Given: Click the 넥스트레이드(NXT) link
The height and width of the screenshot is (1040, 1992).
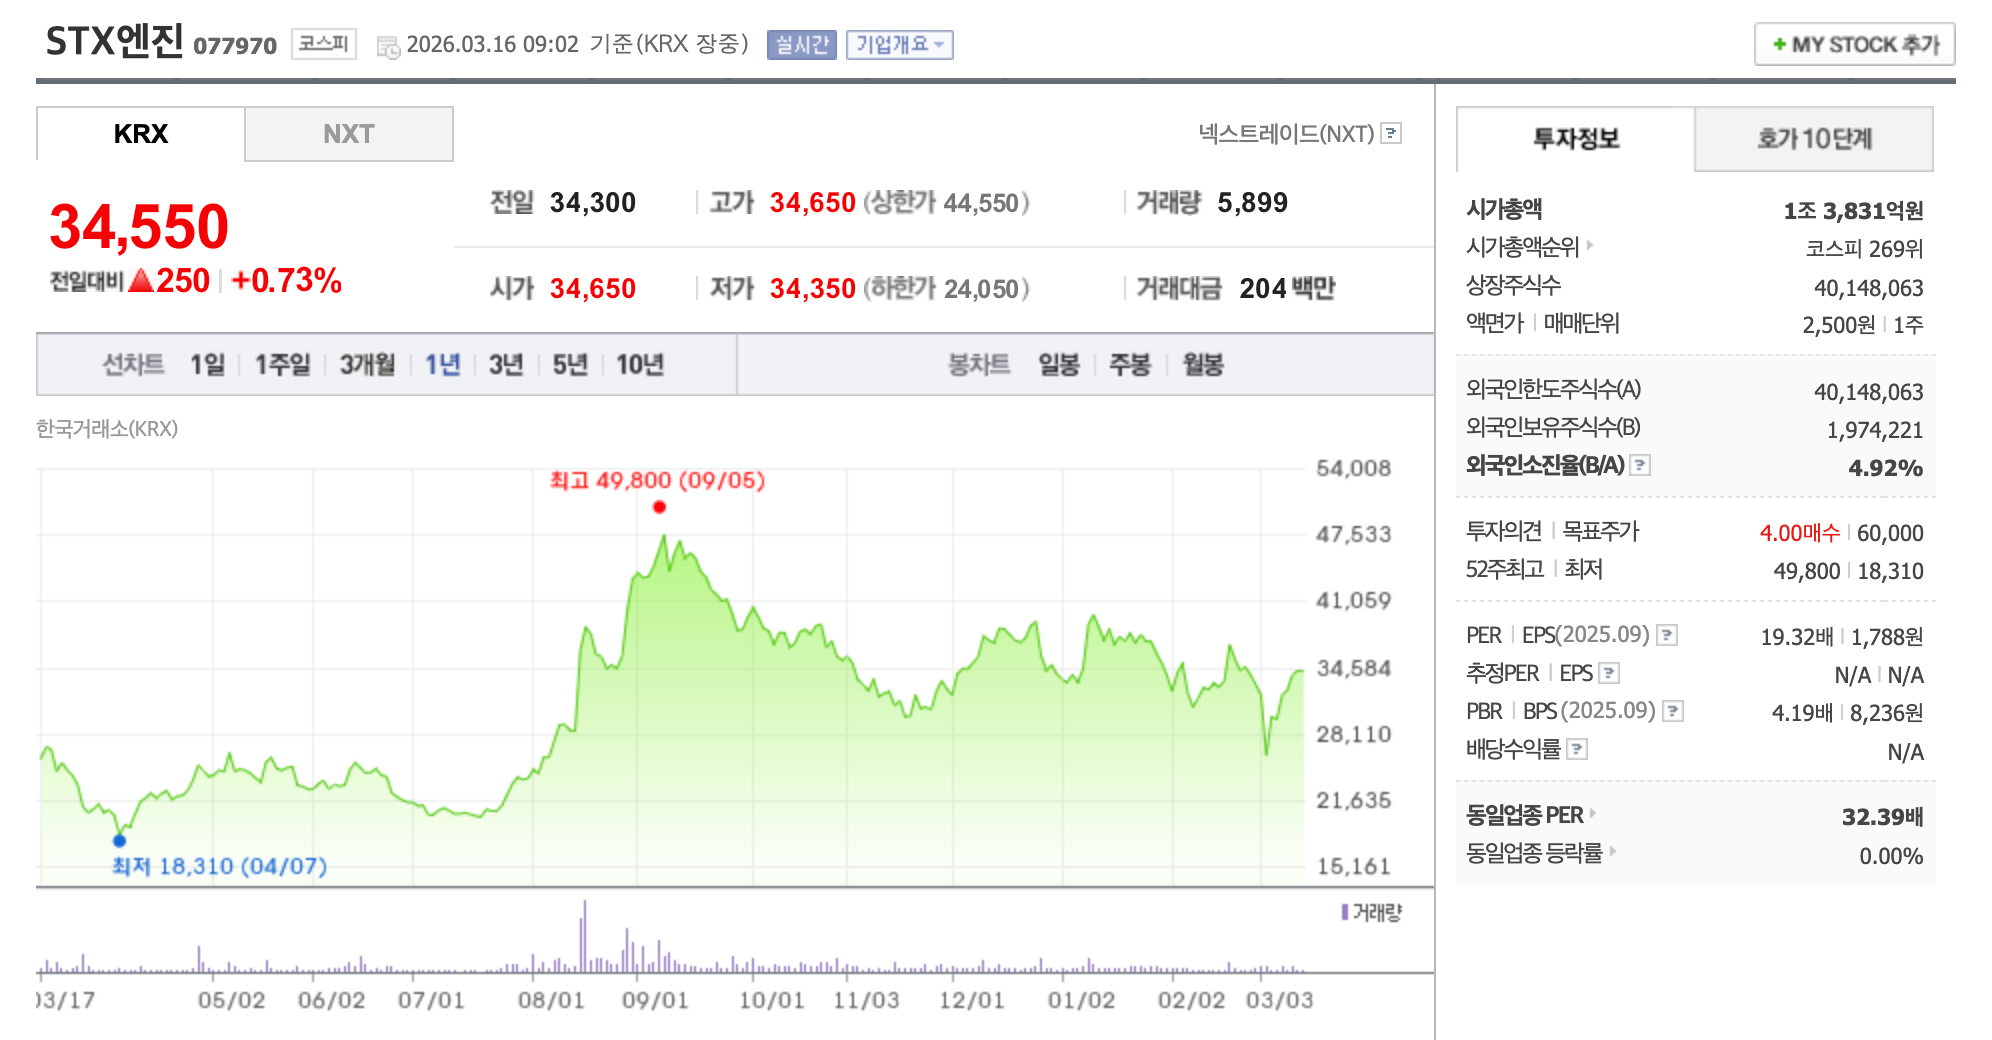Looking at the screenshot, I should [x=1286, y=134].
